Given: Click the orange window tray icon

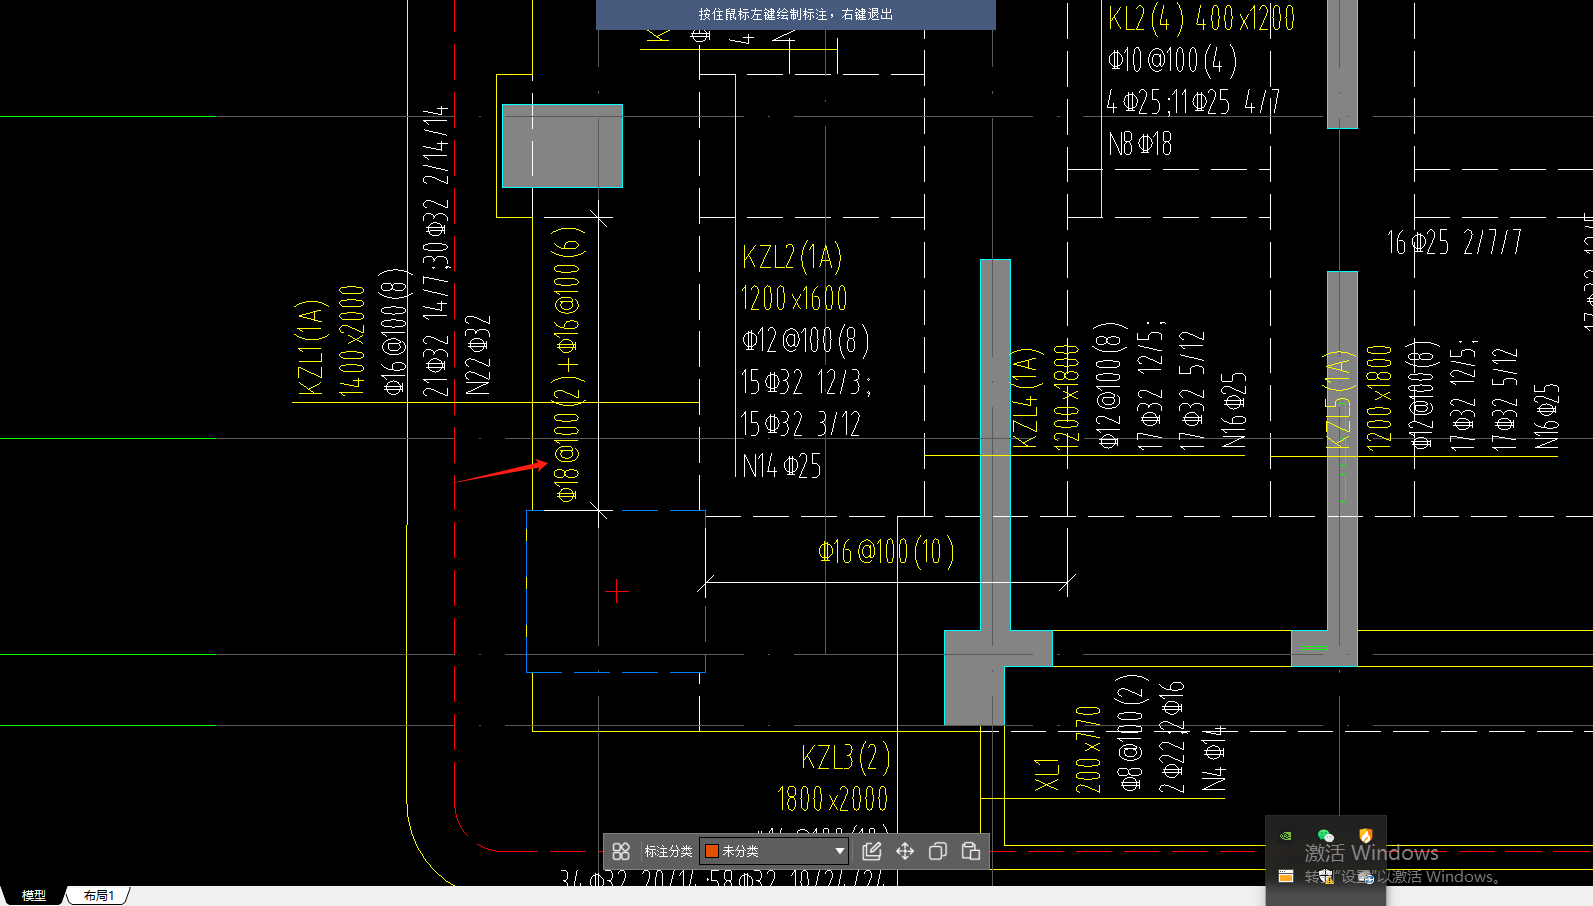Looking at the screenshot, I should click(x=1286, y=876).
